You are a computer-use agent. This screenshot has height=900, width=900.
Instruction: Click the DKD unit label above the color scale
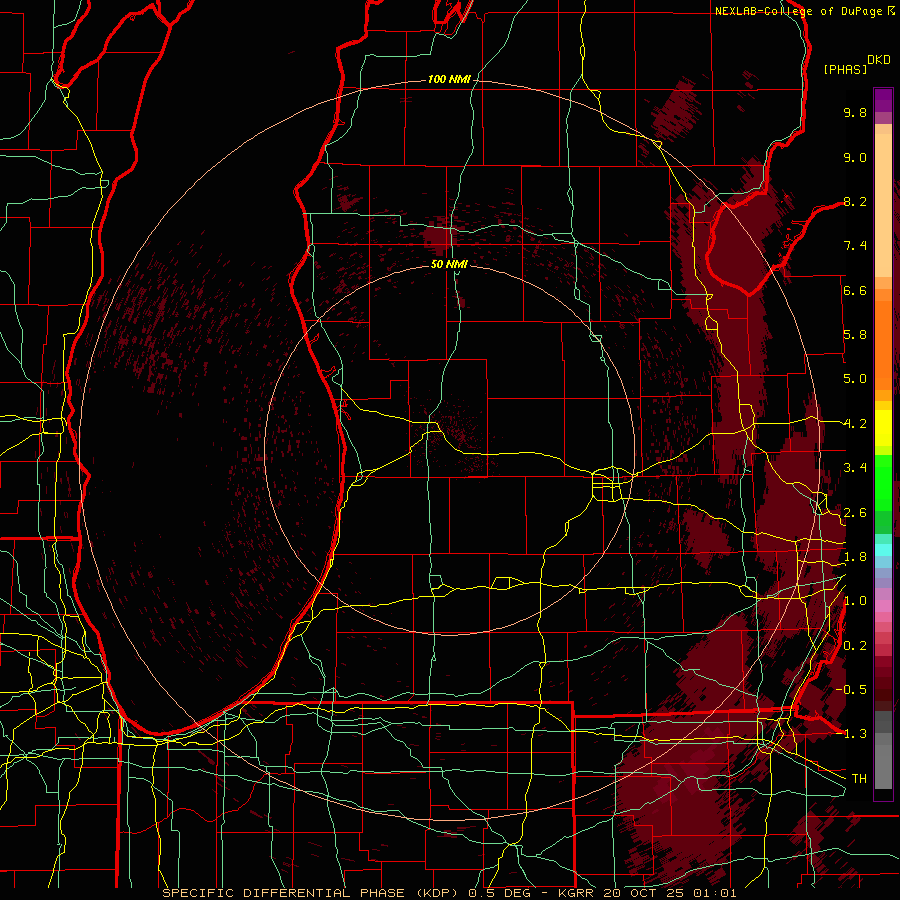pyautogui.click(x=879, y=60)
